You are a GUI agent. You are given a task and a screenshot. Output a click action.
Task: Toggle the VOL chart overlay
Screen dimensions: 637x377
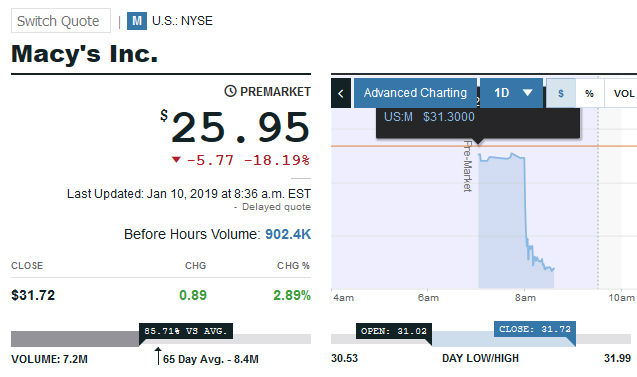tap(623, 93)
